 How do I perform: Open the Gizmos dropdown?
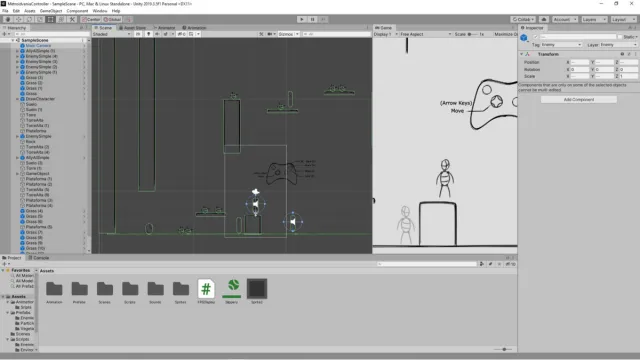[289, 34]
